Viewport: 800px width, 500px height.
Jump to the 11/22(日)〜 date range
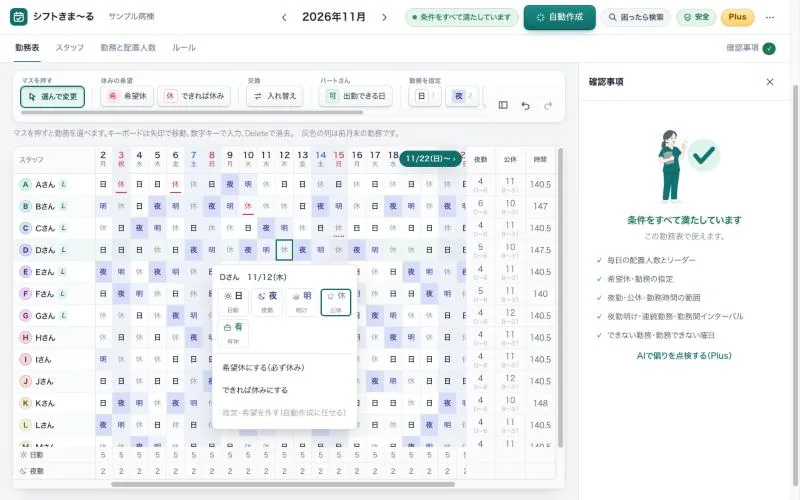click(x=430, y=159)
